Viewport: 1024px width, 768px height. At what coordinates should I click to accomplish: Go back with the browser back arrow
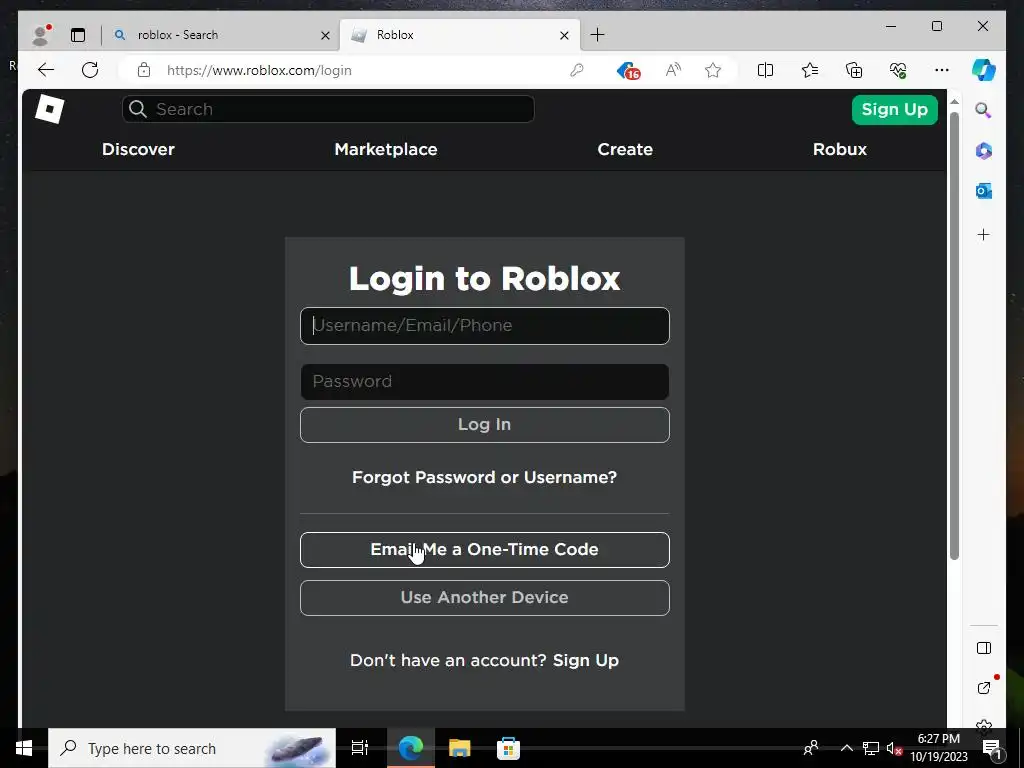pyautogui.click(x=46, y=70)
